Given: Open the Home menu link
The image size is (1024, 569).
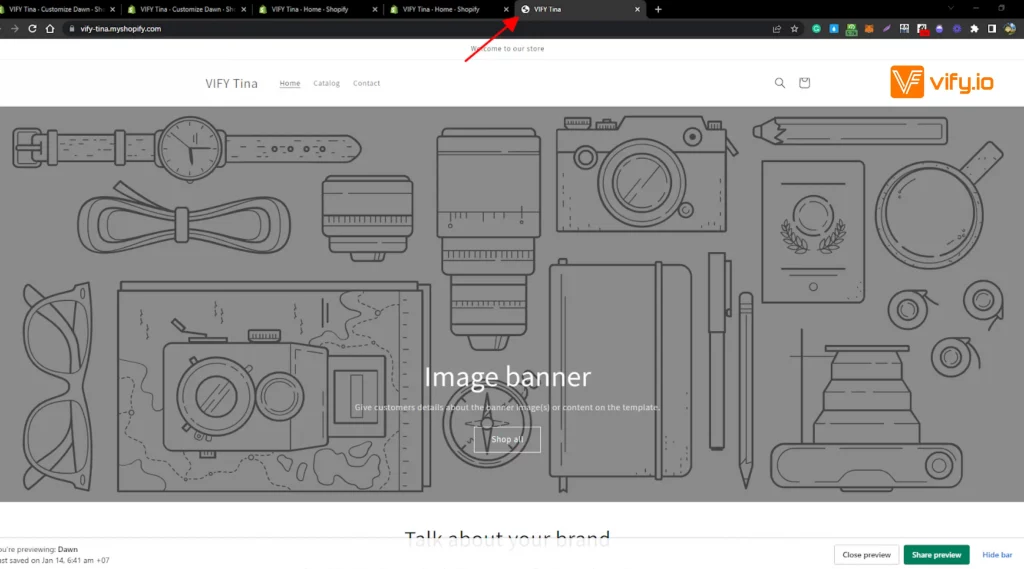Looking at the screenshot, I should point(290,83).
